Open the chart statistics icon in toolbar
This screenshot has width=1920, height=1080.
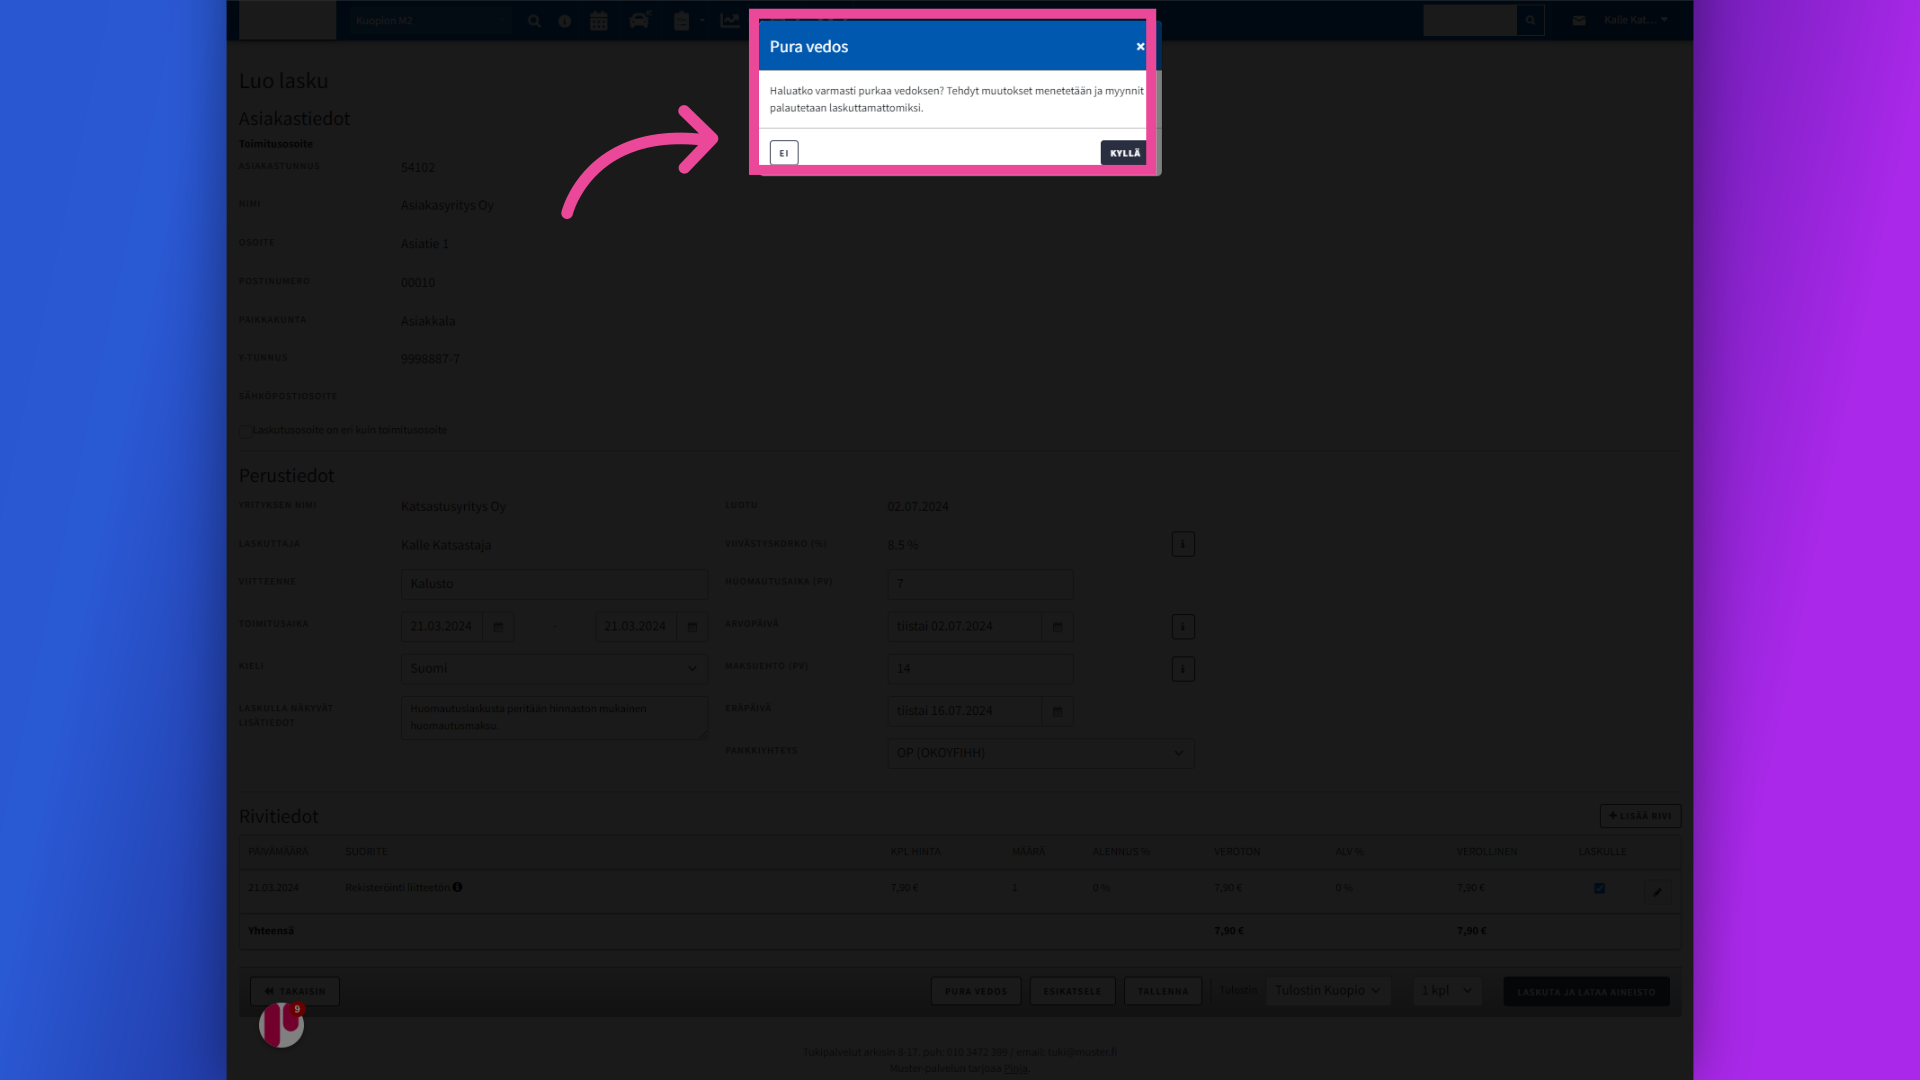(730, 20)
